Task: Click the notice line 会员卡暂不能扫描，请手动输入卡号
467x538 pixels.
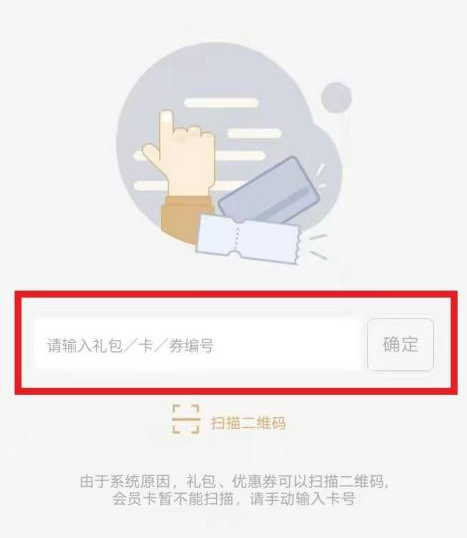Action: point(234,499)
